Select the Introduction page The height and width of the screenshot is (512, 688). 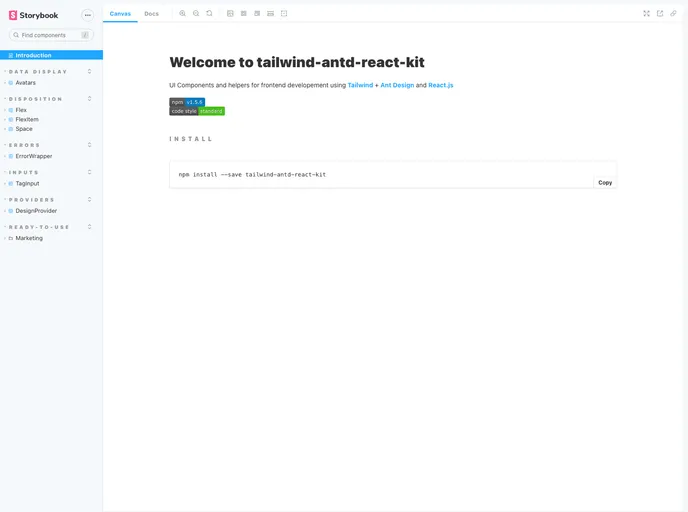[x=51, y=55]
